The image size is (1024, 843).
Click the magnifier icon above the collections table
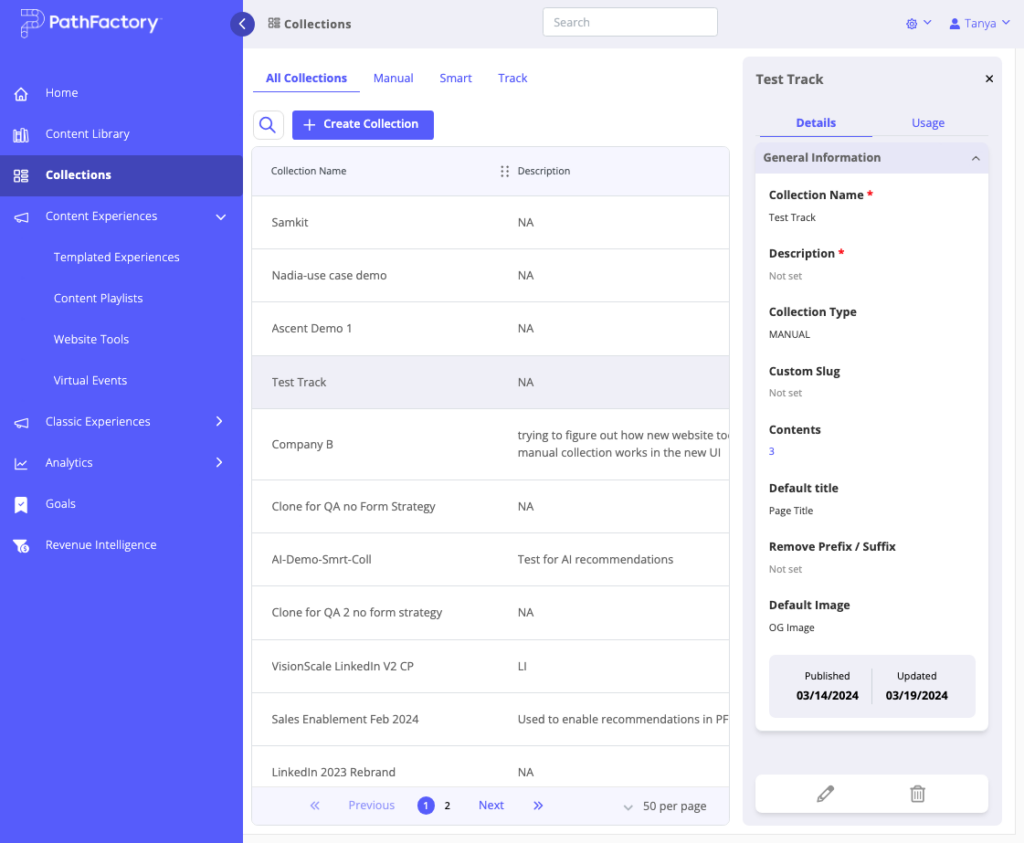tap(268, 124)
